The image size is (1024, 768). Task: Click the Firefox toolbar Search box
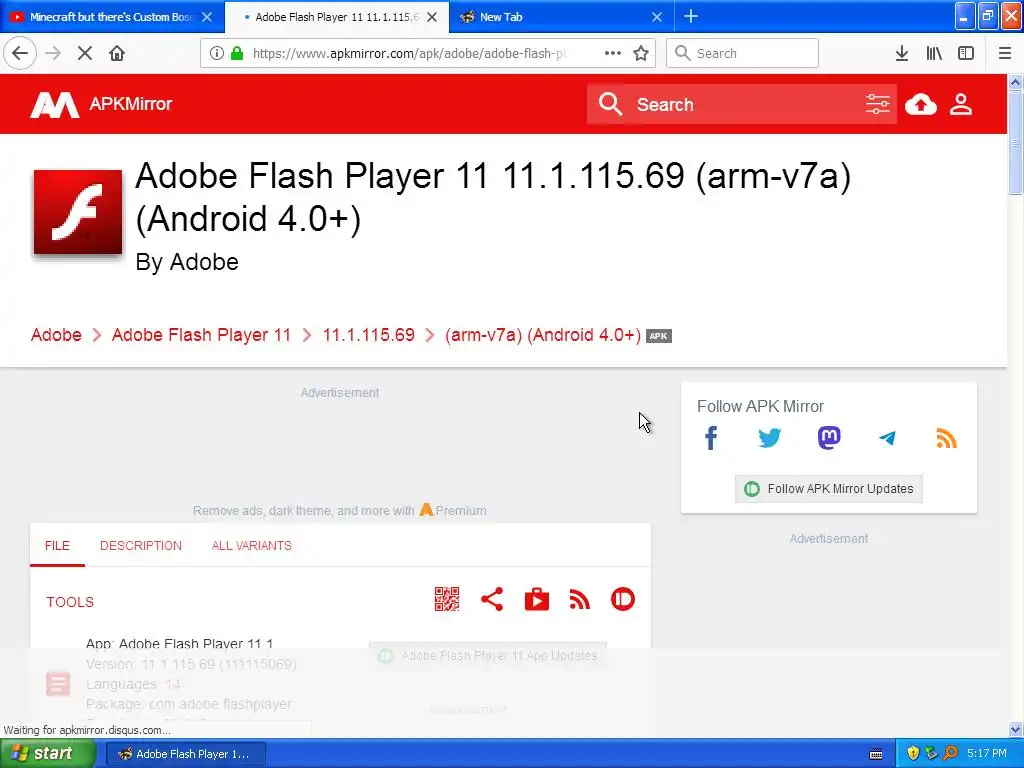743,53
